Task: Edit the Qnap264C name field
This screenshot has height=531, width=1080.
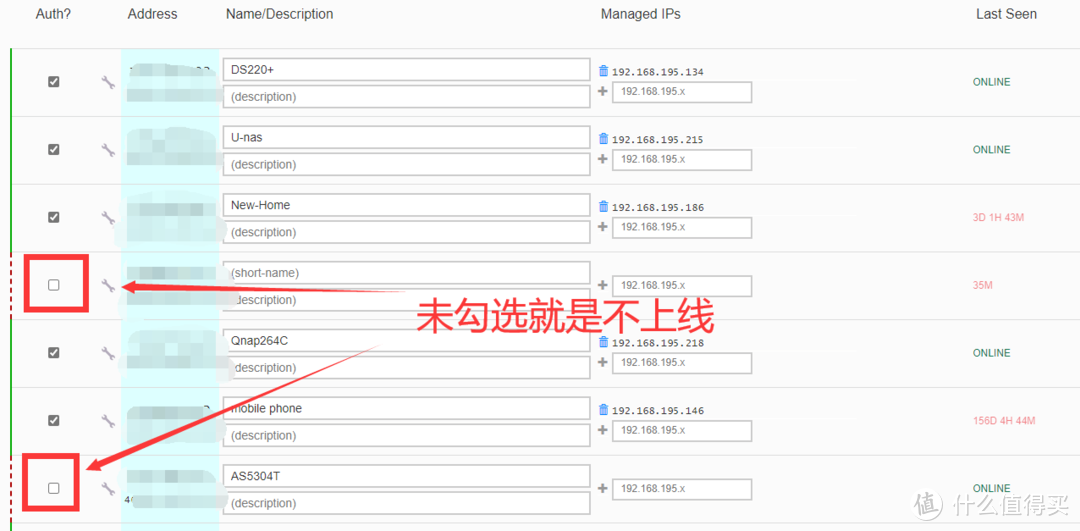Action: [x=406, y=340]
